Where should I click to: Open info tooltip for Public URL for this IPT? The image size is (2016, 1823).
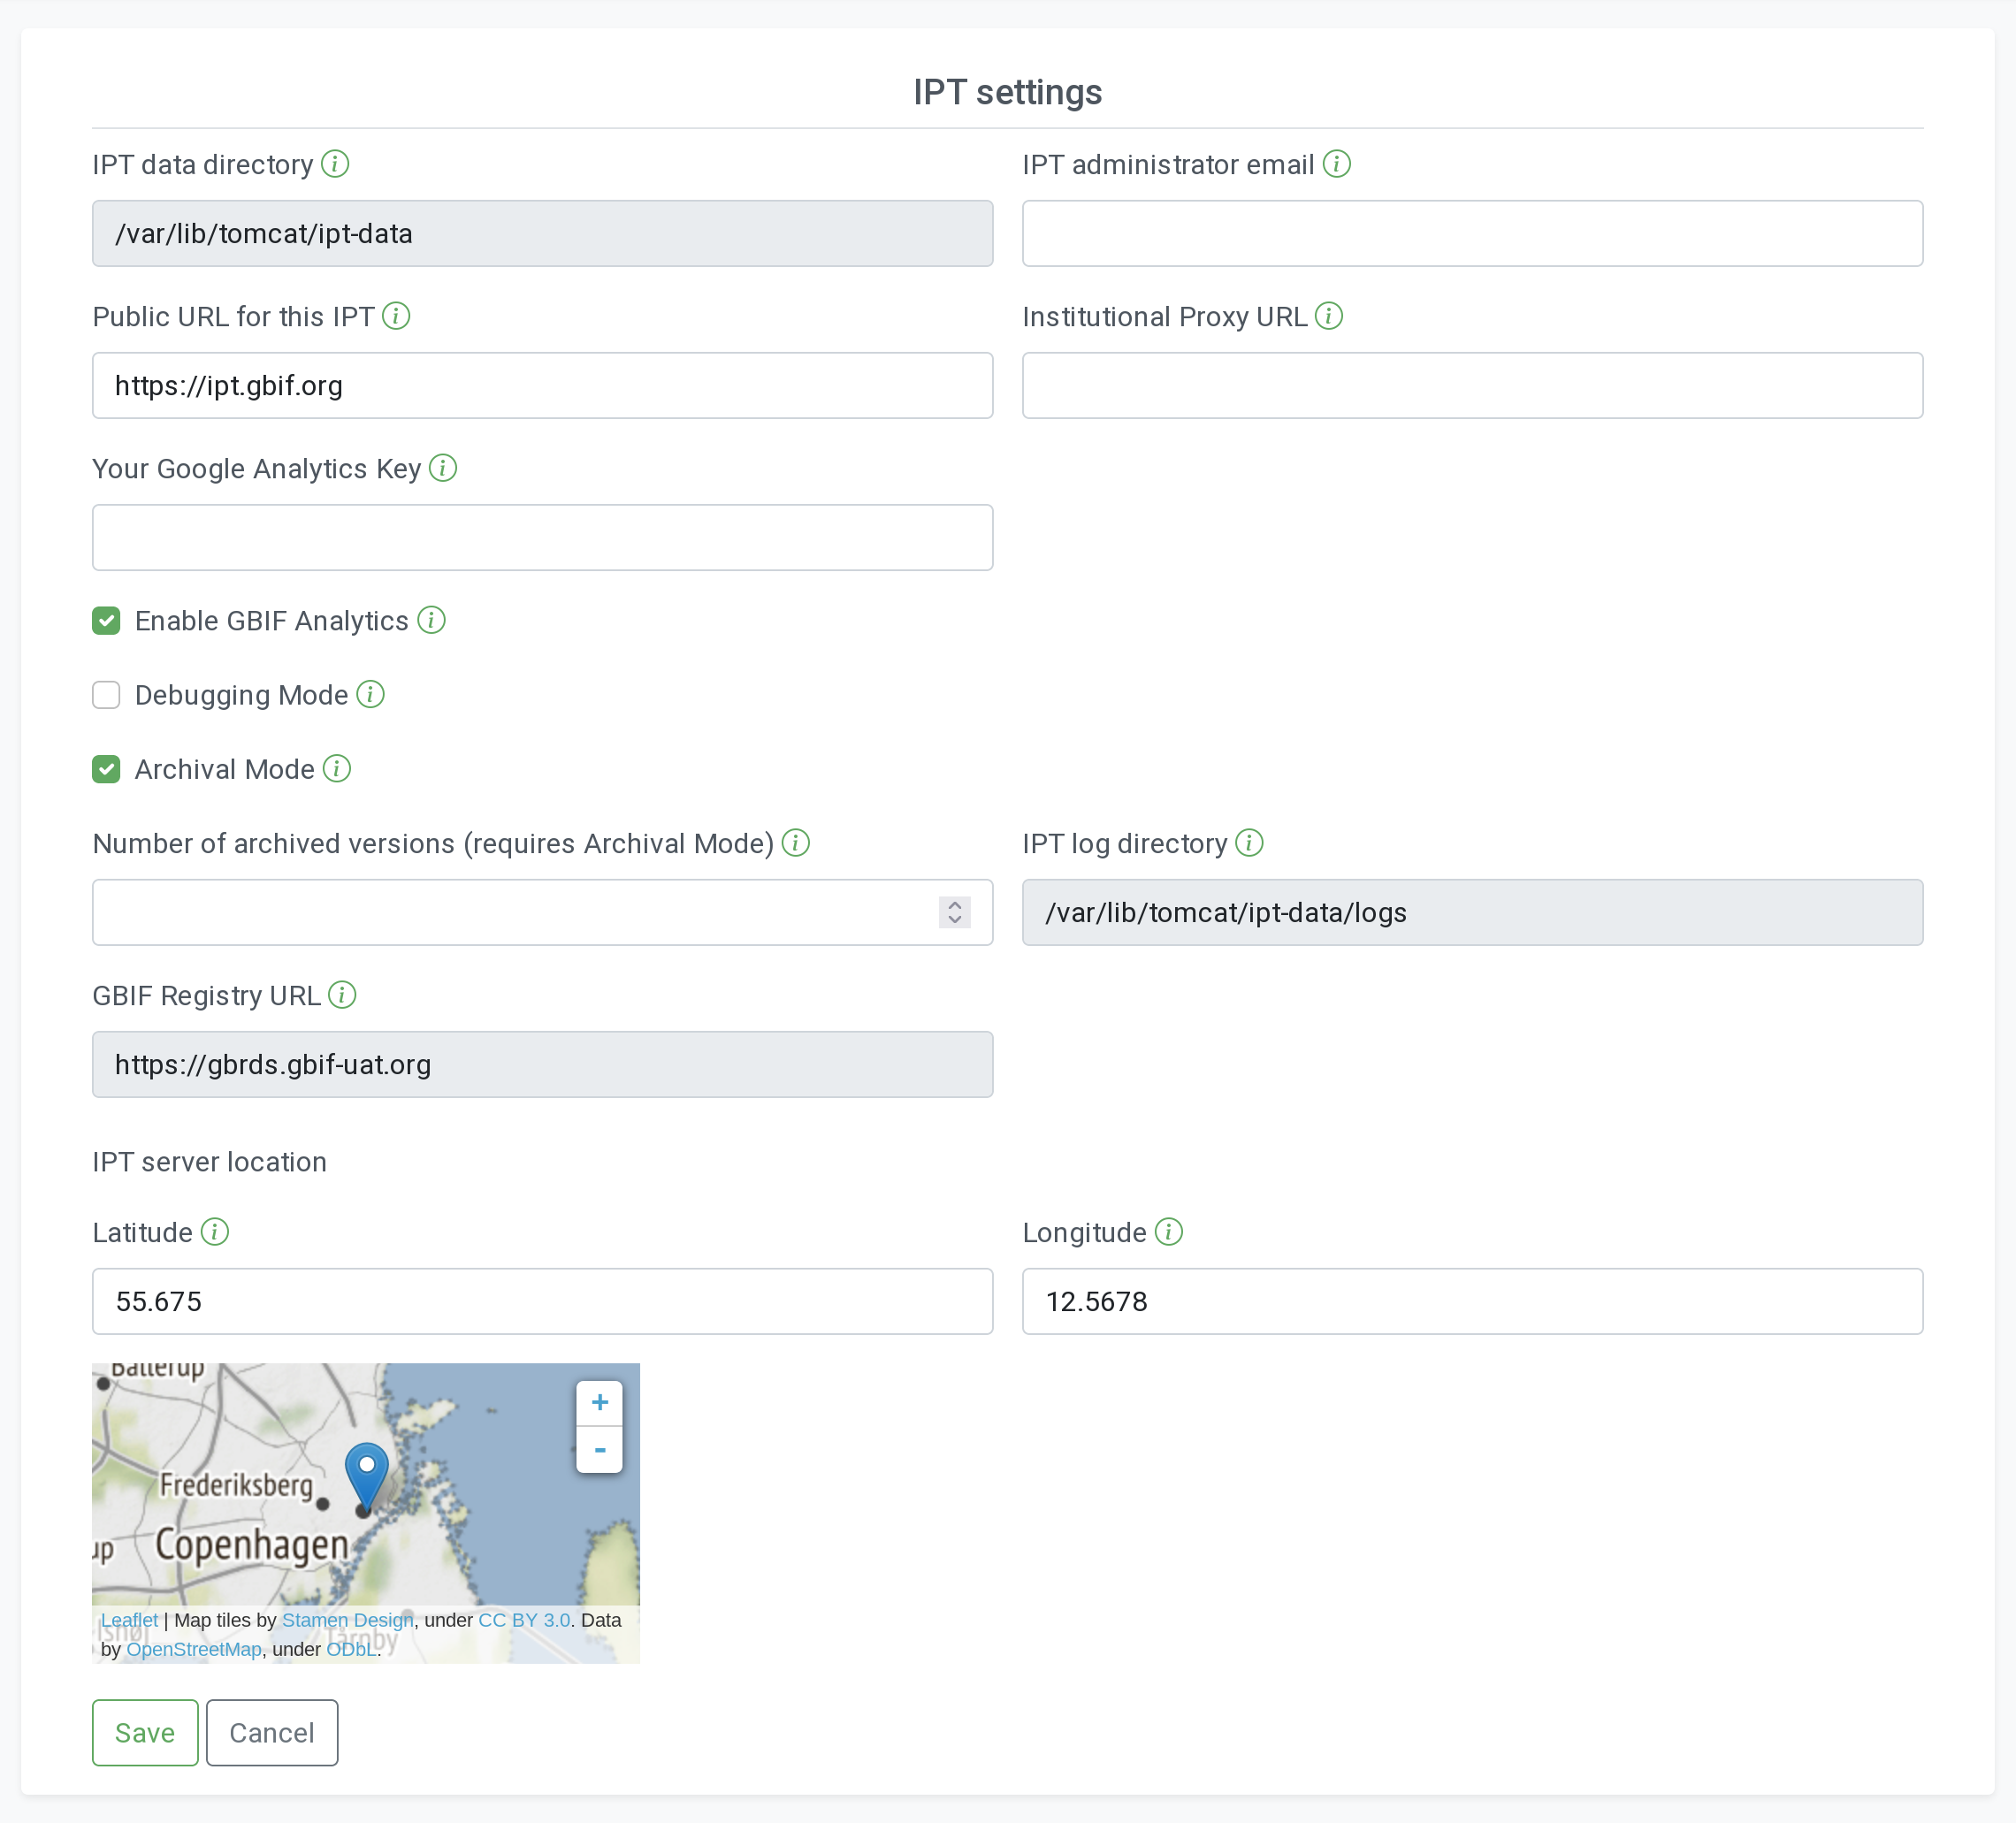pos(396,316)
